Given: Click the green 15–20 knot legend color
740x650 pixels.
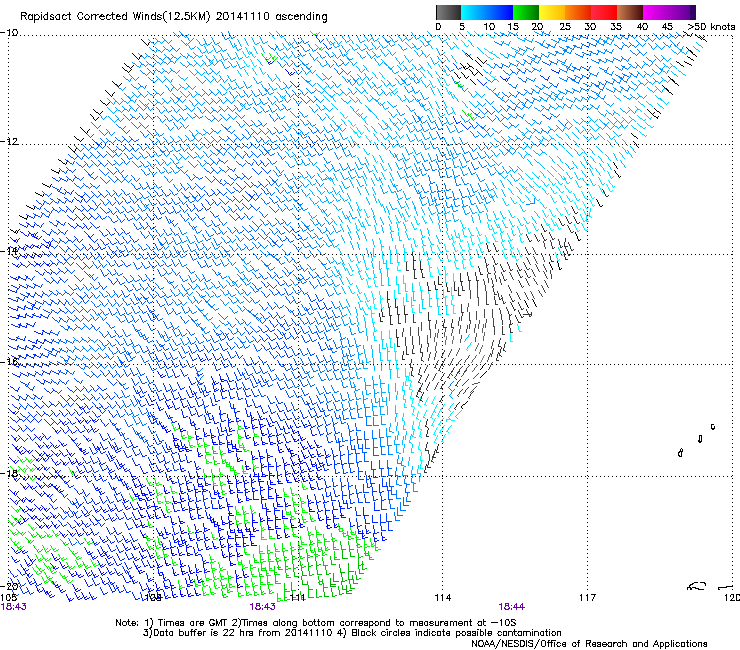Looking at the screenshot, I should pyautogui.click(x=526, y=12).
